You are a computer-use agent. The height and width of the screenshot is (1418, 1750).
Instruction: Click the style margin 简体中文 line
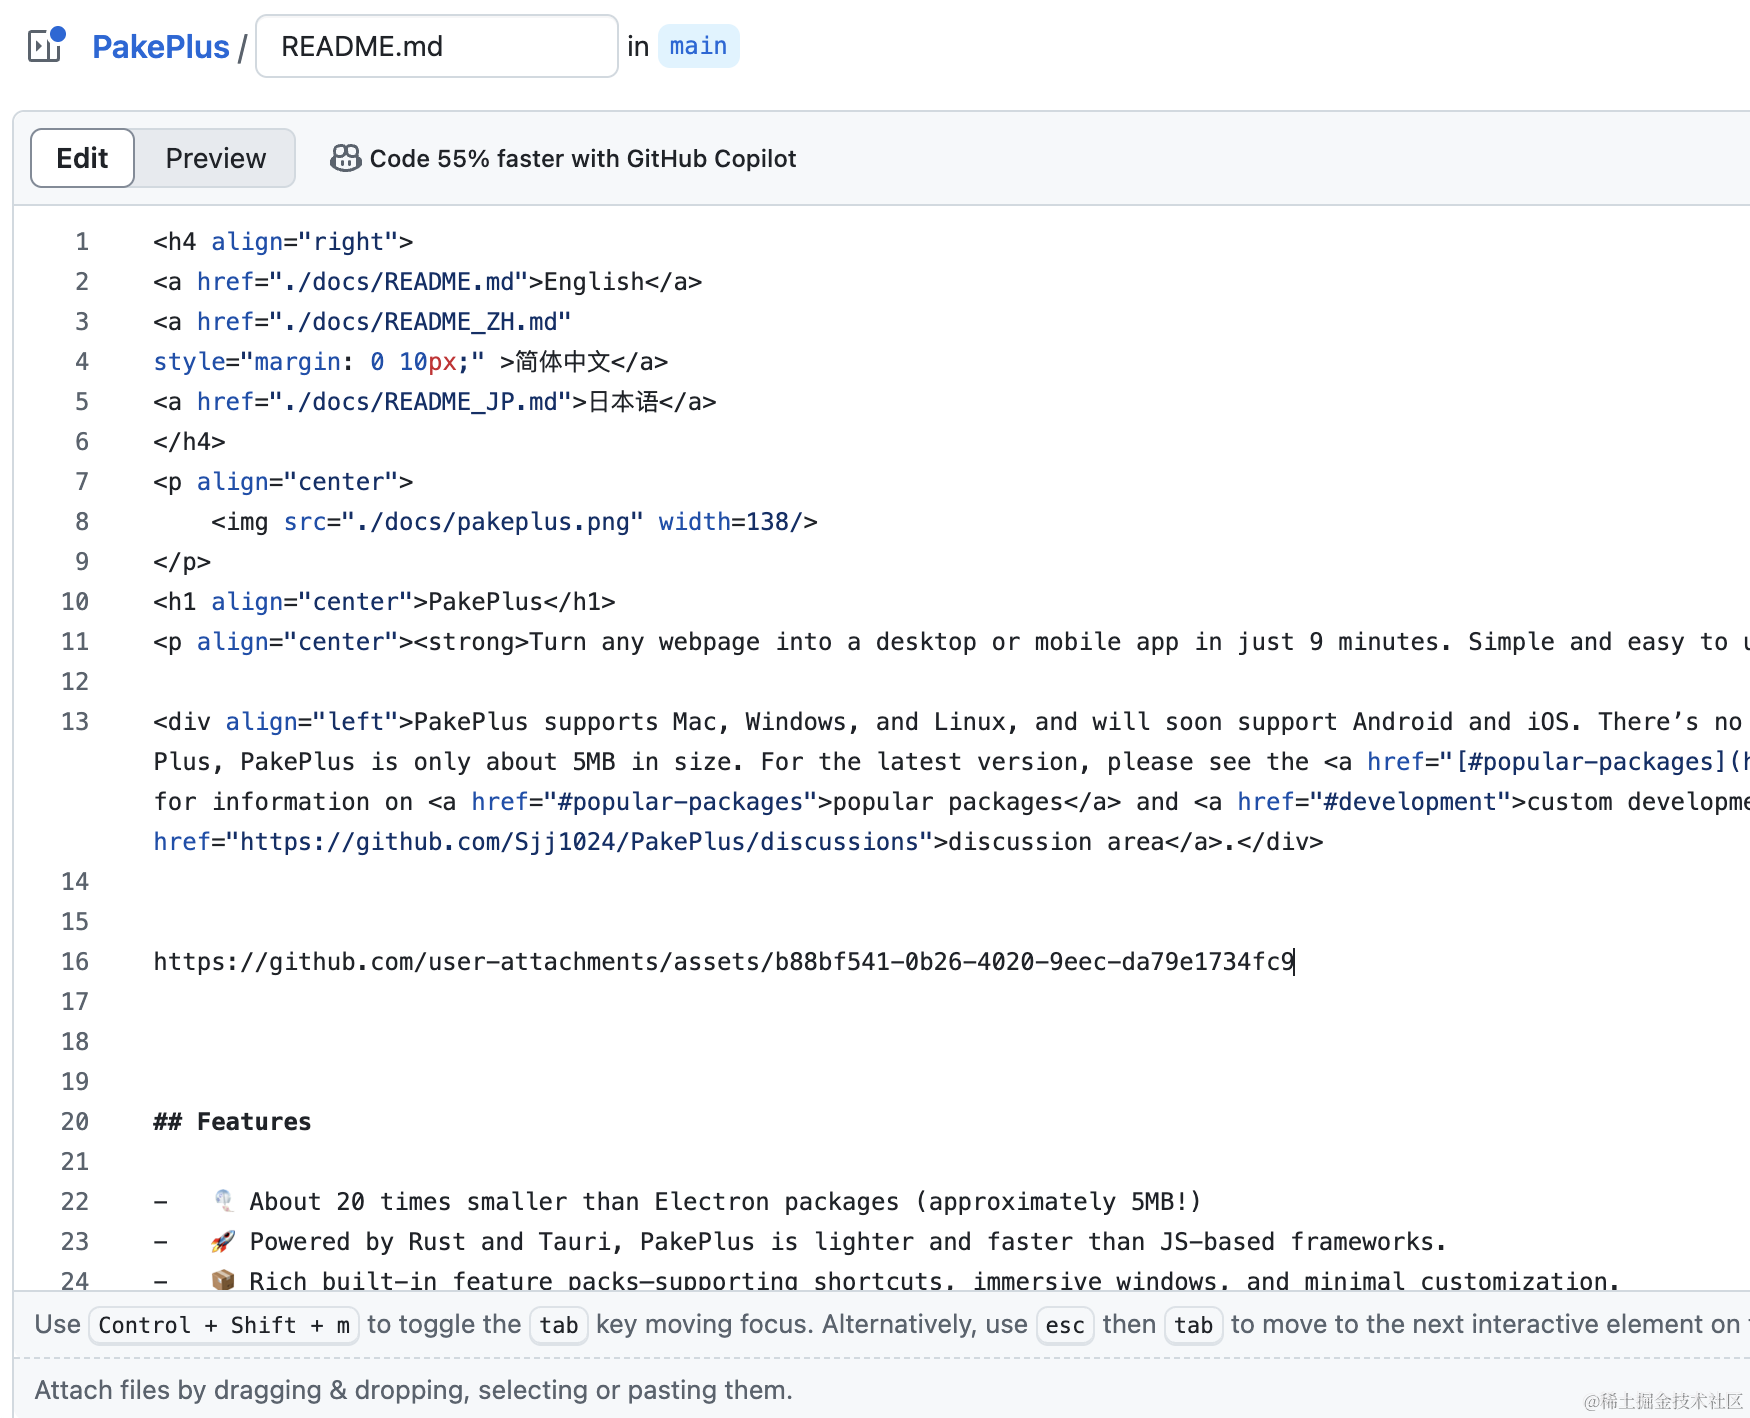coord(410,362)
